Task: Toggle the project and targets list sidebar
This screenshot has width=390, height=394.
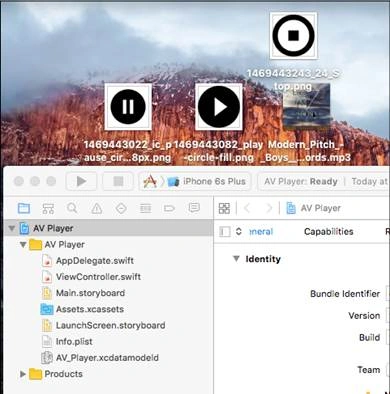Action: [x=225, y=232]
